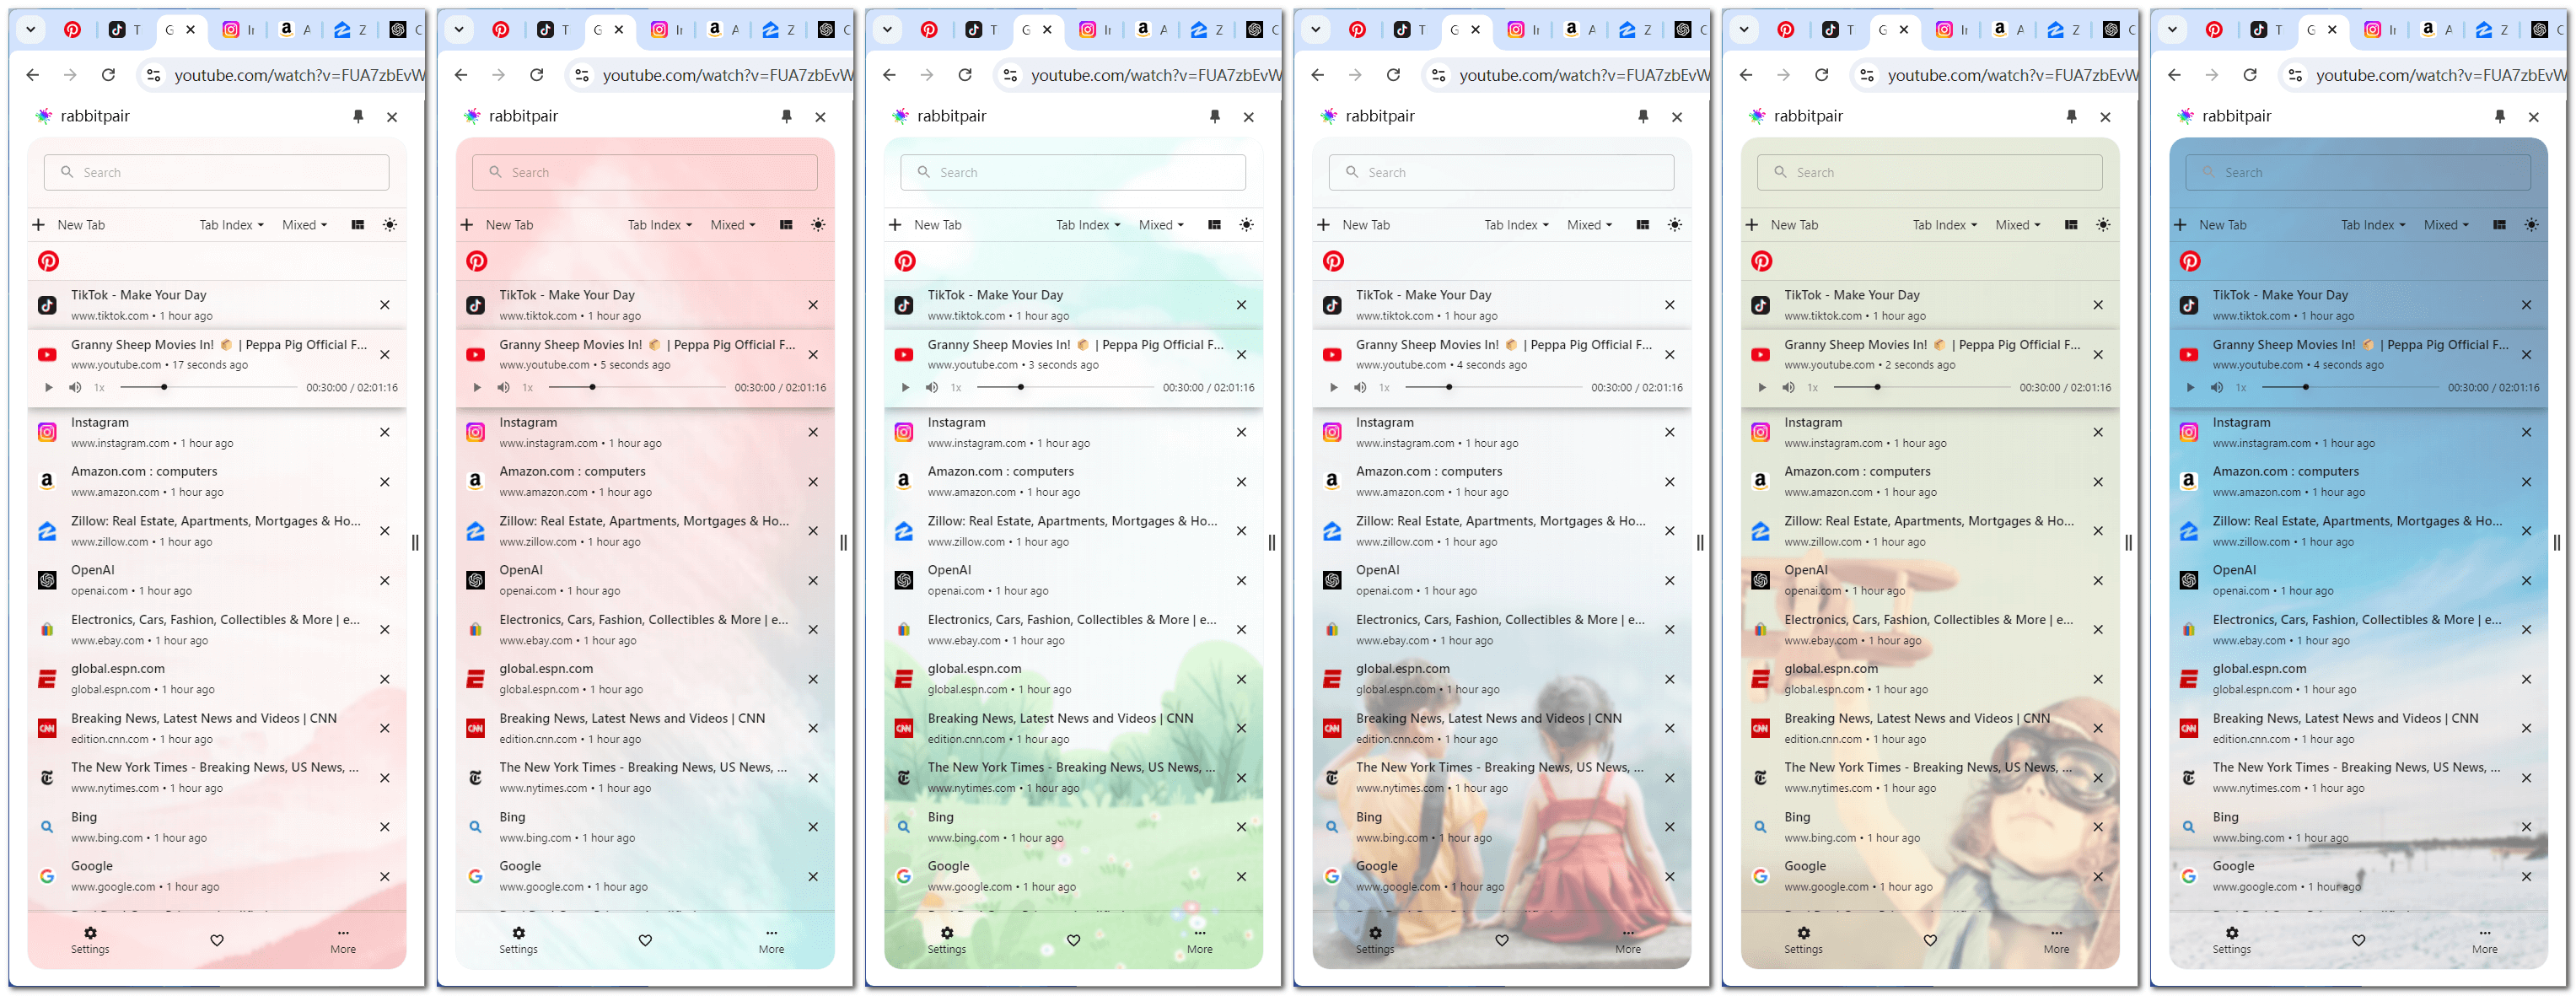
Task: Mute YouTube video in second pink panel
Action: 503,388
